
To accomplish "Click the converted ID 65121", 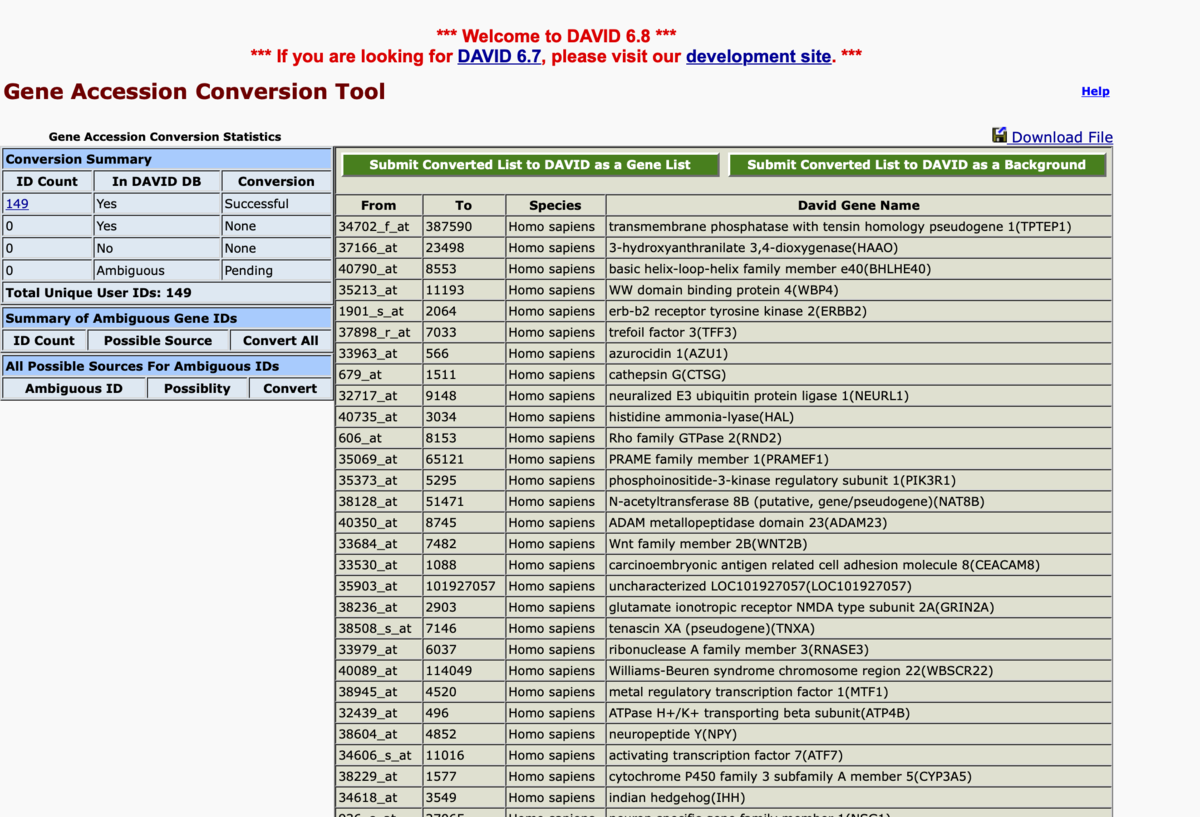I will click(x=445, y=459).
